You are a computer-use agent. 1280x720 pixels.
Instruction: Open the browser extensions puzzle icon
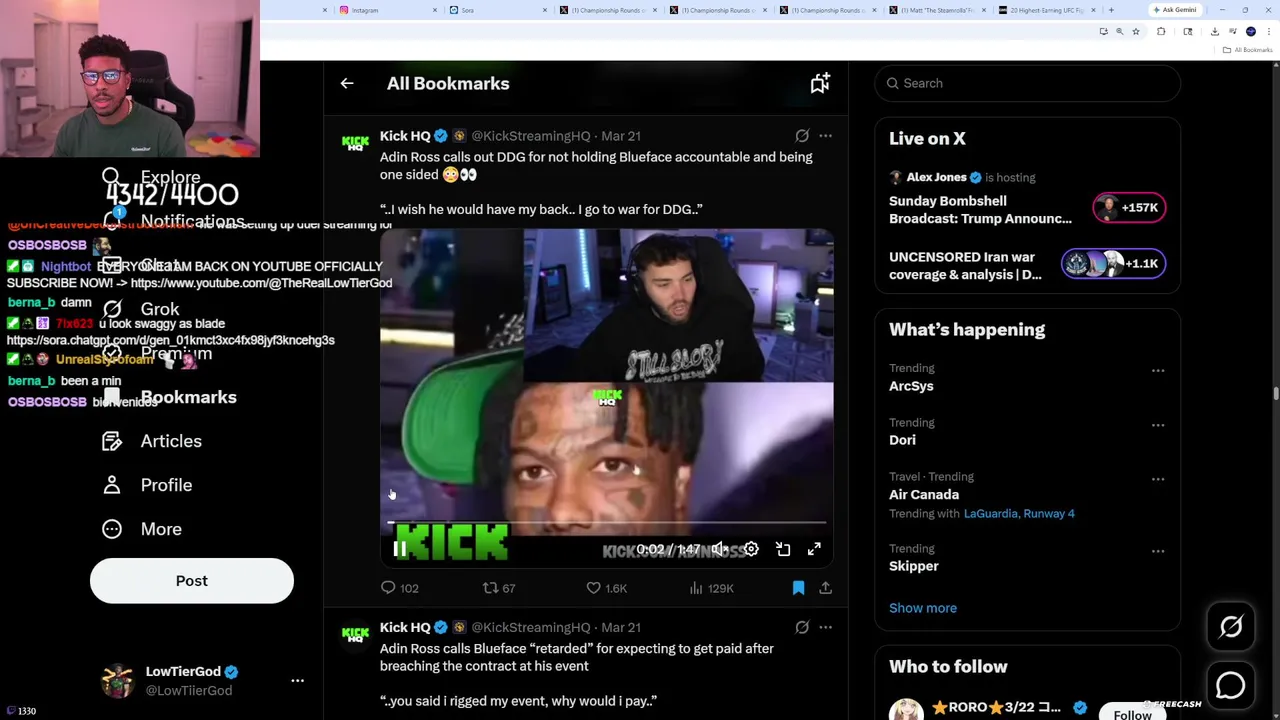(1161, 32)
